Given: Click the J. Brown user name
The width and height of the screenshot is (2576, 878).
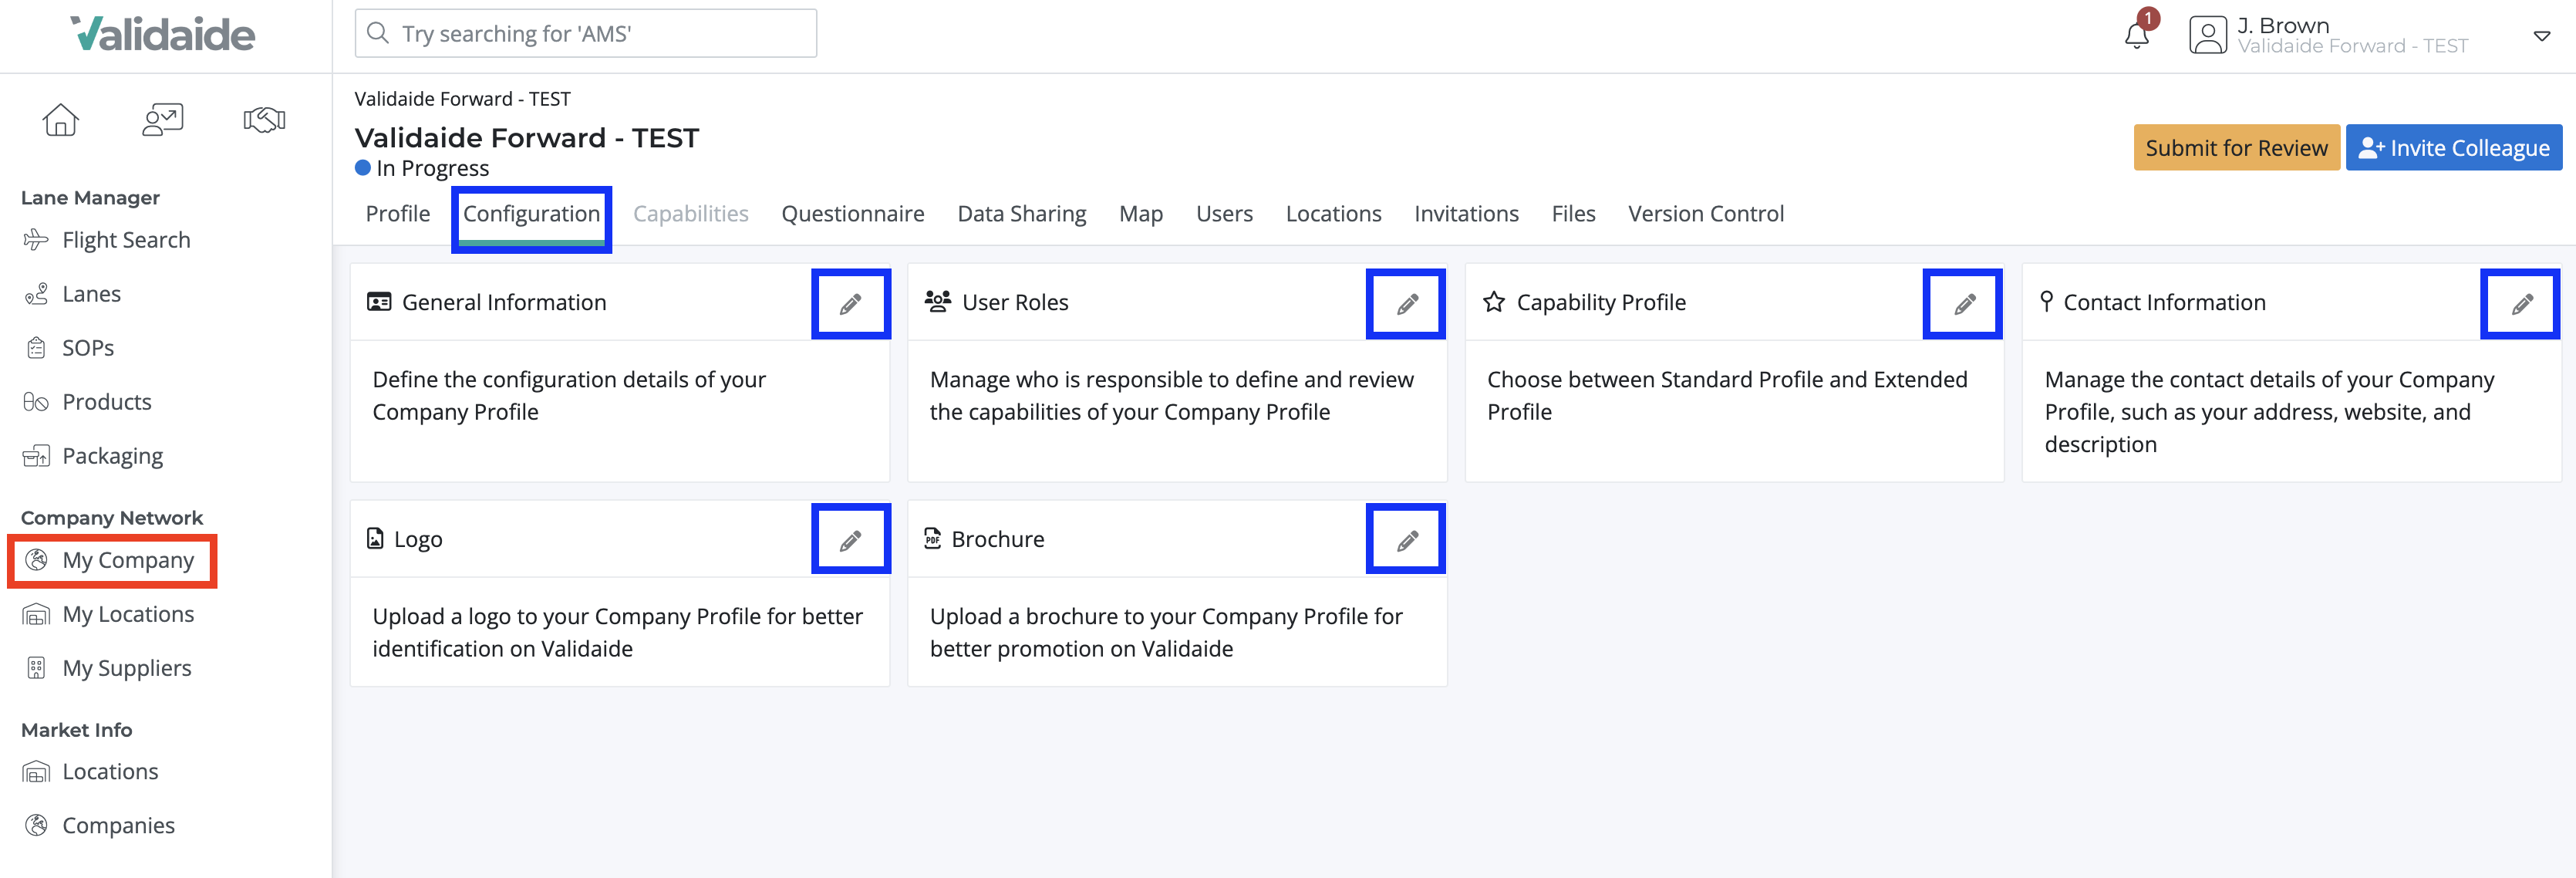Looking at the screenshot, I should pos(2283,25).
